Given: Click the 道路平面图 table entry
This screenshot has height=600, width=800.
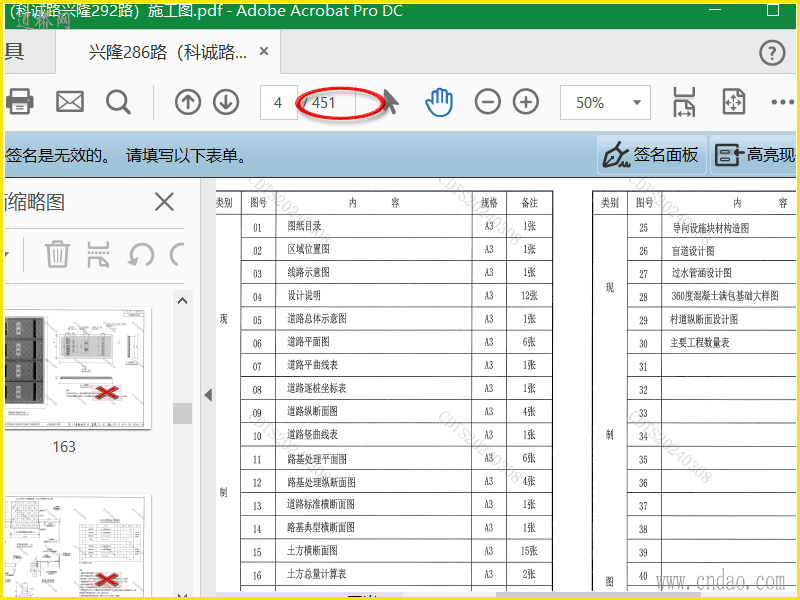Looking at the screenshot, I should tap(308, 342).
